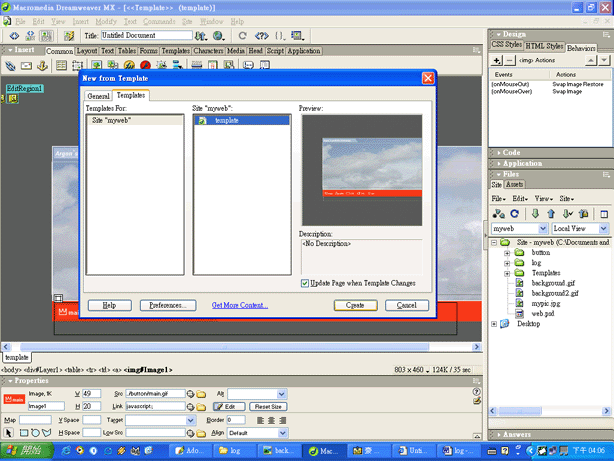This screenshot has height=461, width=614.
Task: Select web.psd in the file tree
Action: [542, 313]
